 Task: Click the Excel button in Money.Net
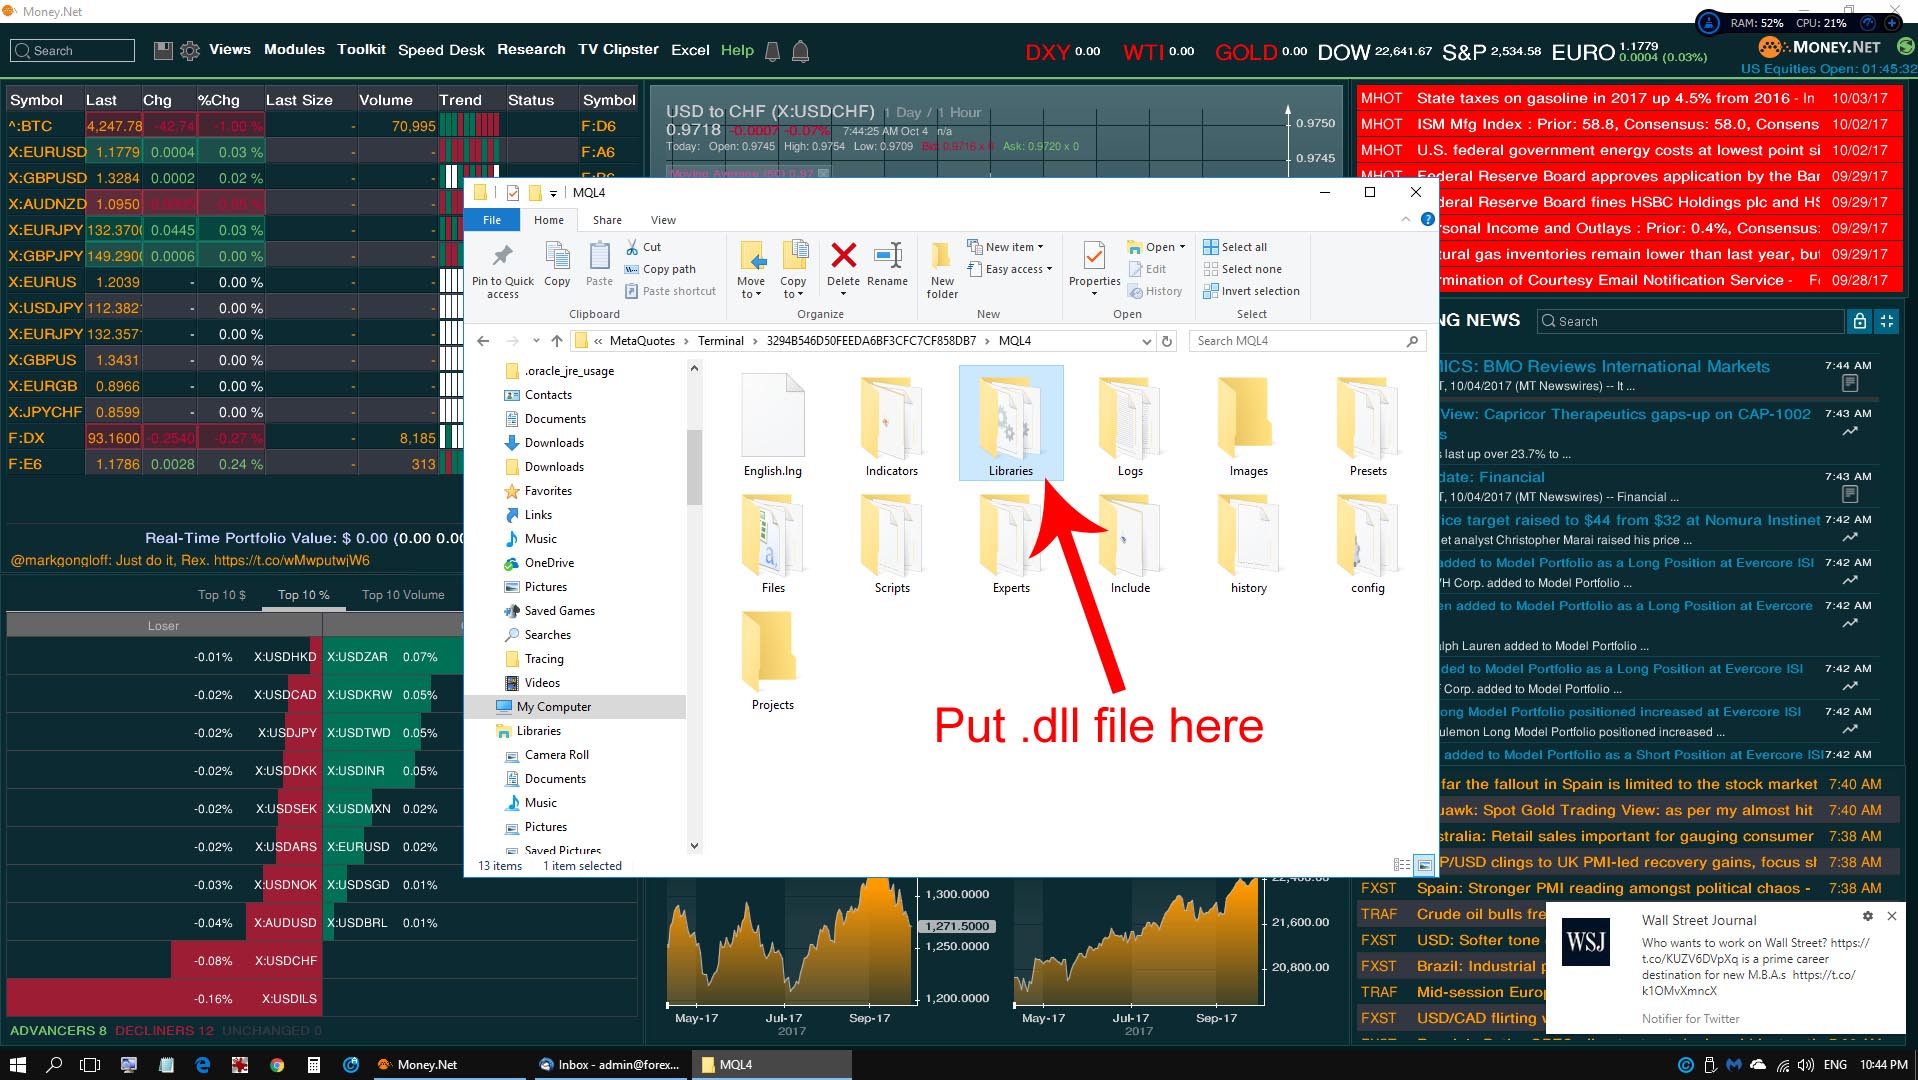pyautogui.click(x=690, y=49)
